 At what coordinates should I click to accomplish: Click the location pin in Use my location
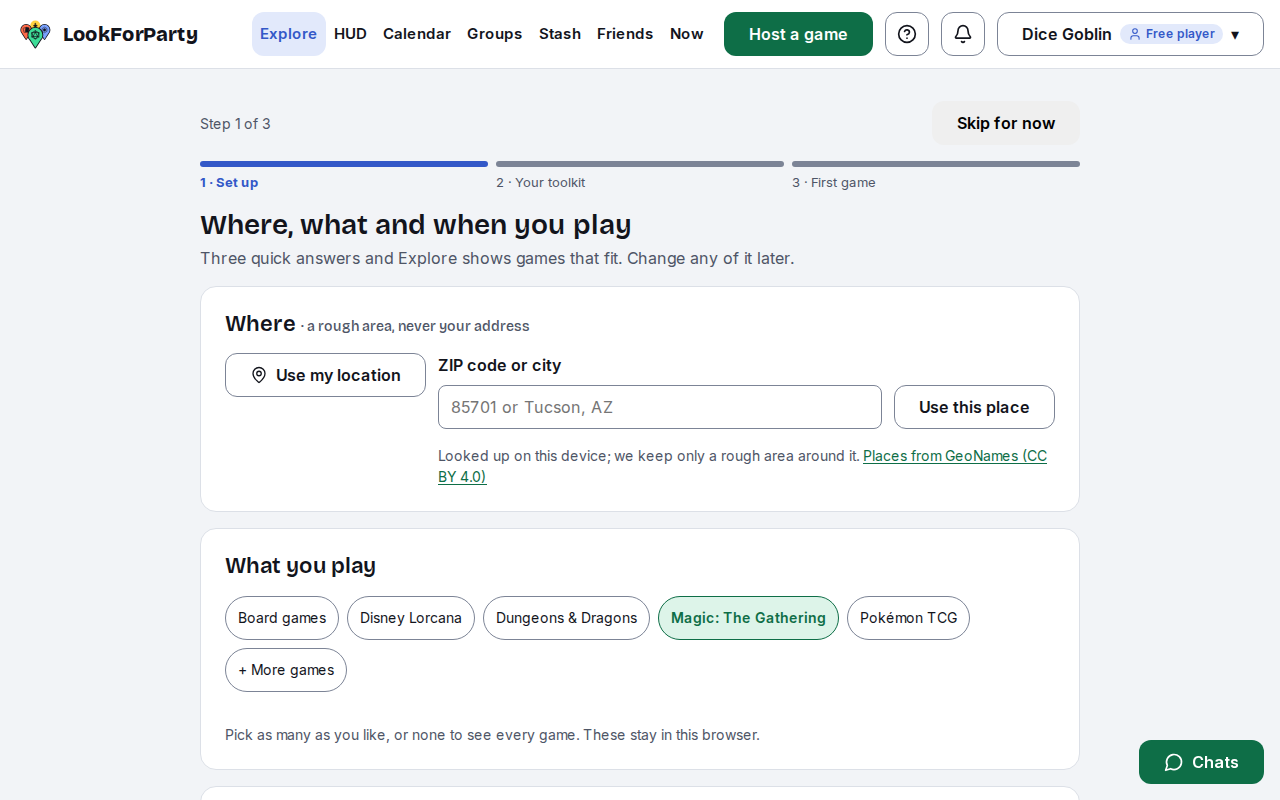259,375
